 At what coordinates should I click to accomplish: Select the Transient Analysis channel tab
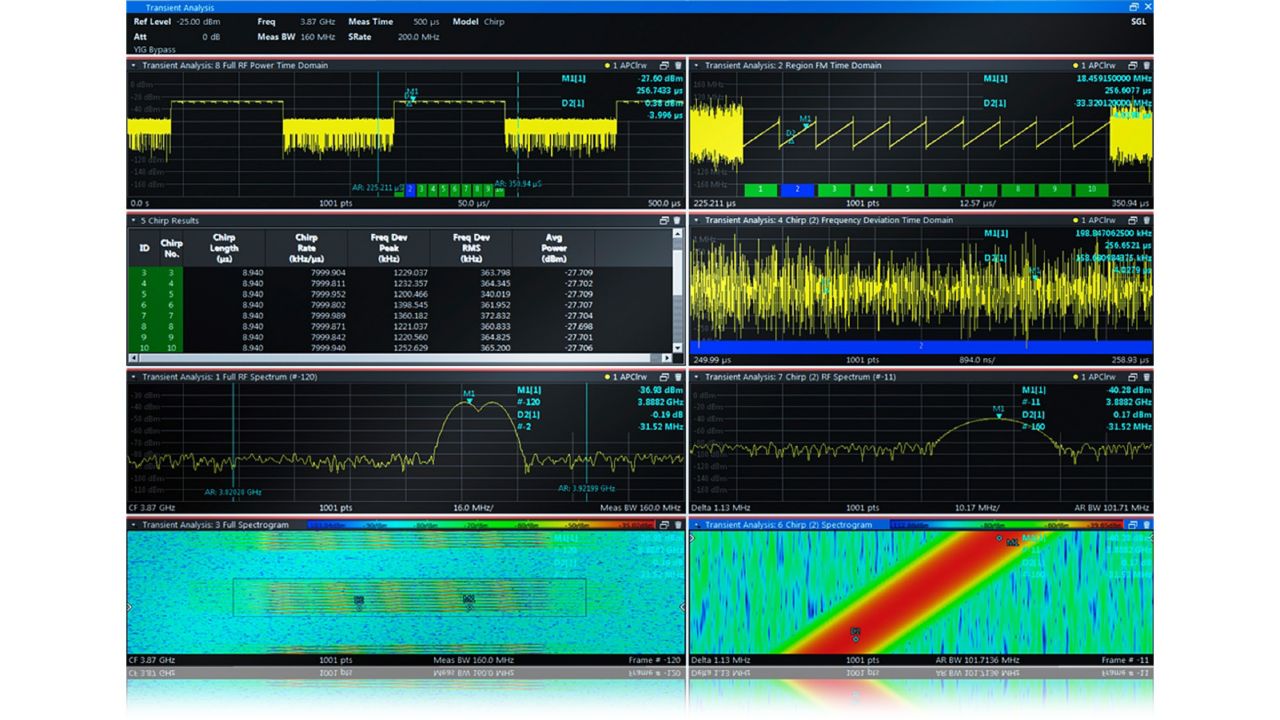[x=178, y=7]
